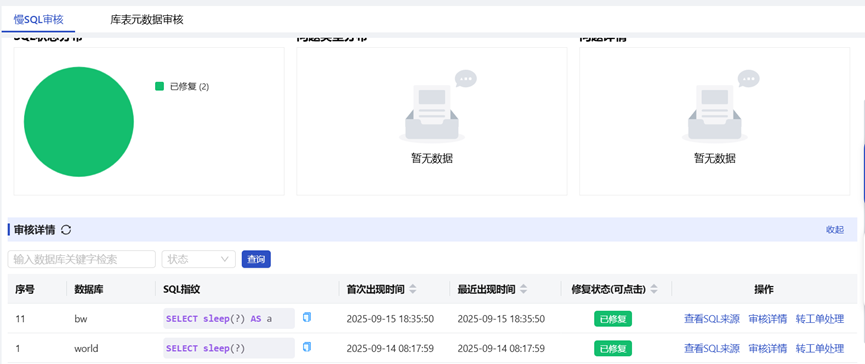Sort by 修复状态 column
Image resolution: width=865 pixels, height=364 pixels.
click(654, 289)
